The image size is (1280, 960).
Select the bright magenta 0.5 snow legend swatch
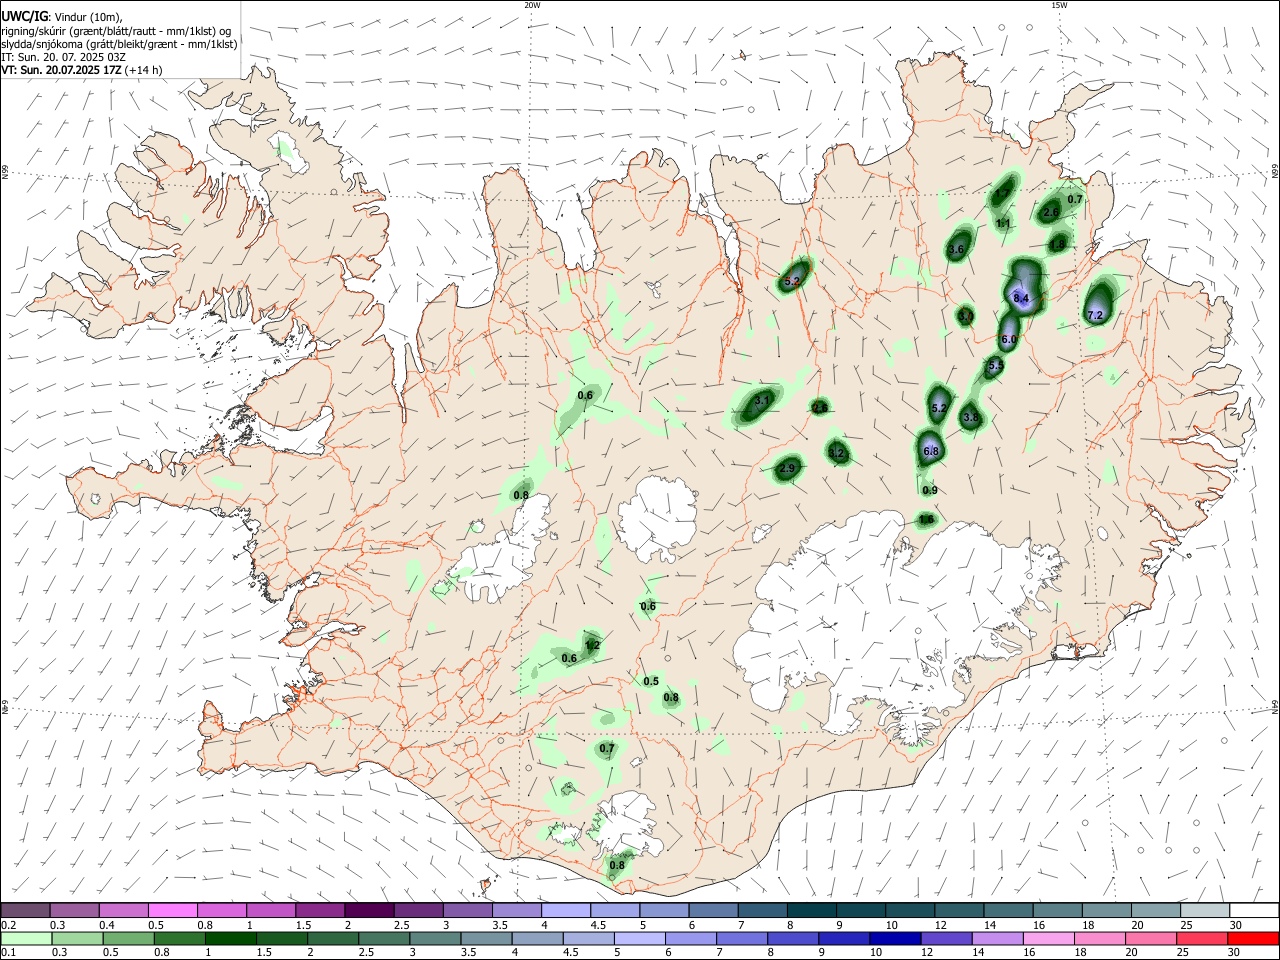172,910
